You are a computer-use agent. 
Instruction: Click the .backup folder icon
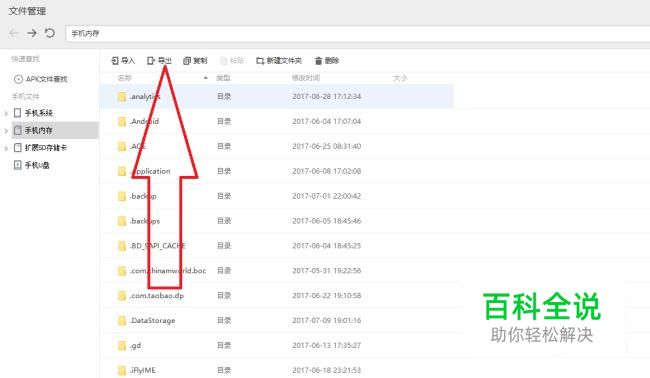pyautogui.click(x=122, y=196)
